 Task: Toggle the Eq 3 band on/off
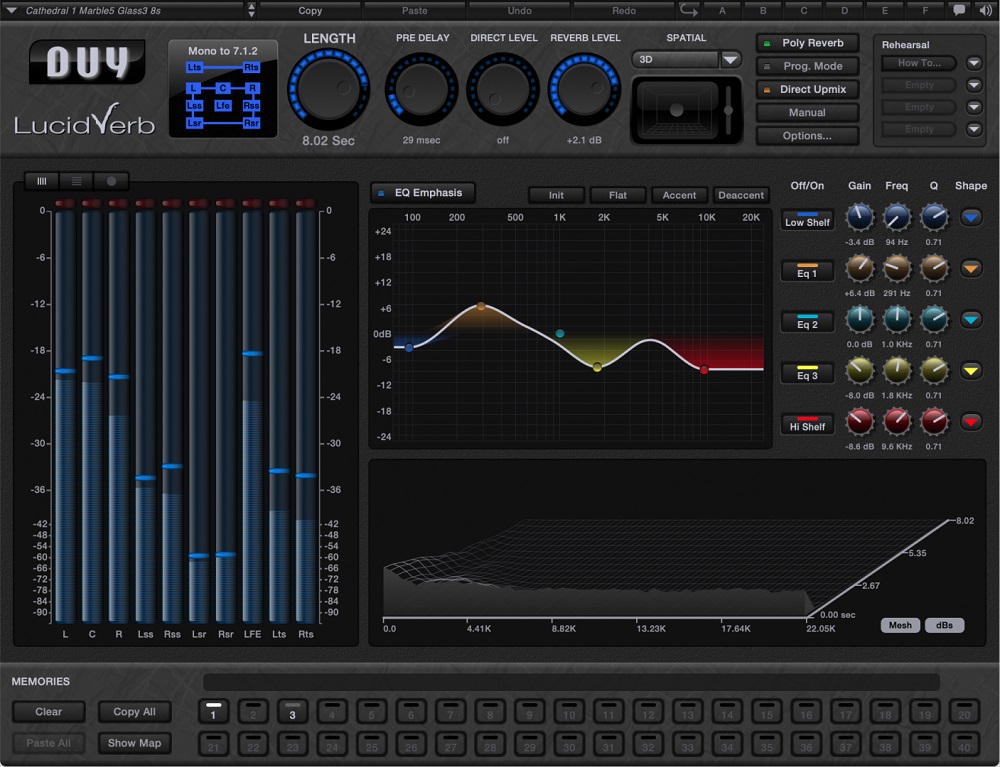pyautogui.click(x=807, y=373)
